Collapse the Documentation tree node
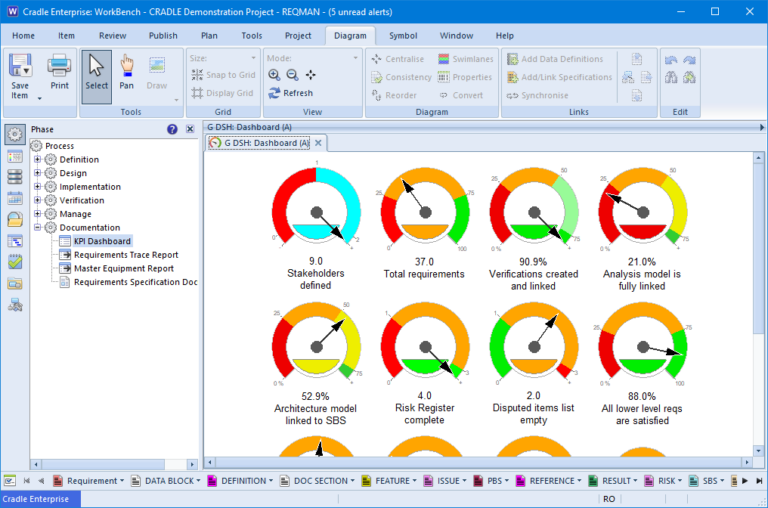This screenshot has height=508, width=768. pos(37,227)
